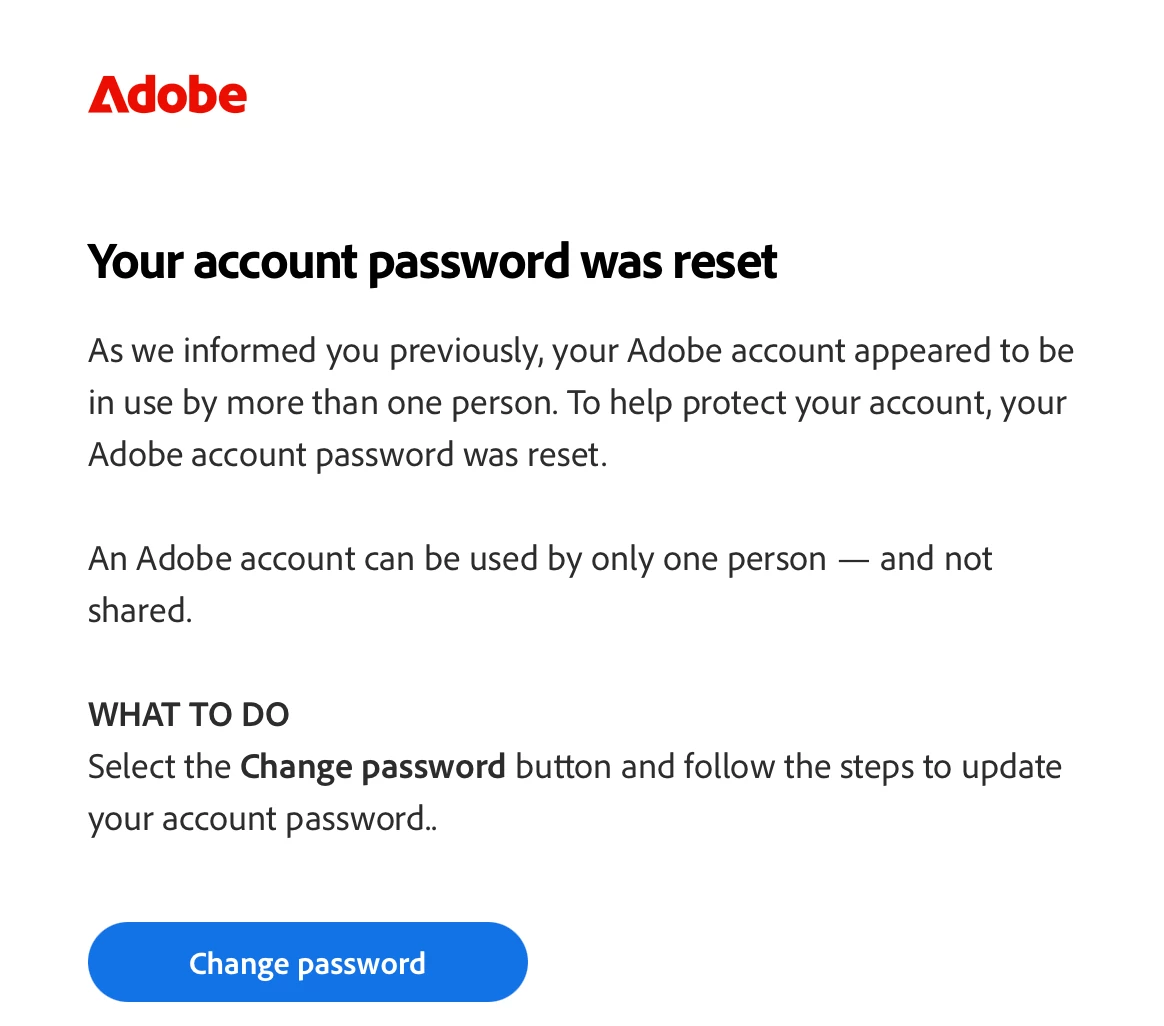Click the final line 'your account password..'
Viewport: 1164px width, 1026px height.
tap(262, 819)
